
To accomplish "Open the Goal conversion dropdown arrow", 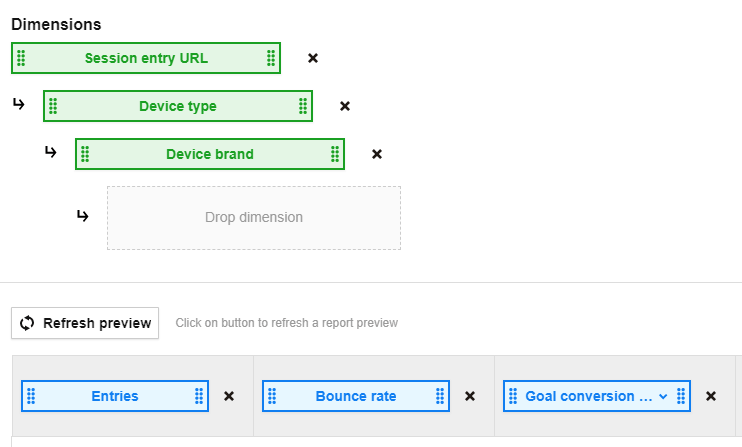I will pos(663,396).
